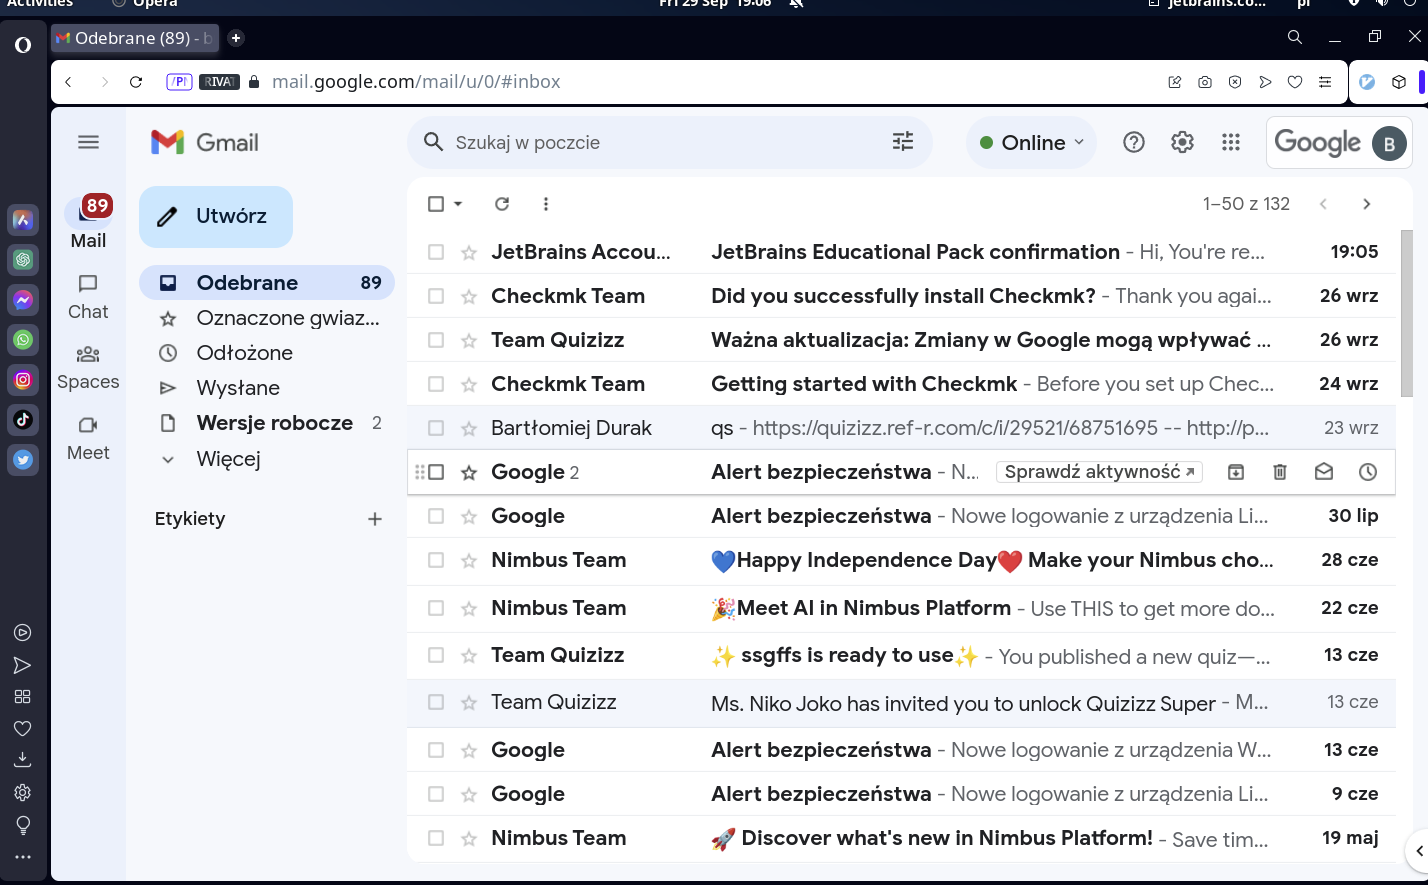Click the inbox vertical scrollbar
The width and height of the screenshot is (1428, 885).
coord(1407,312)
